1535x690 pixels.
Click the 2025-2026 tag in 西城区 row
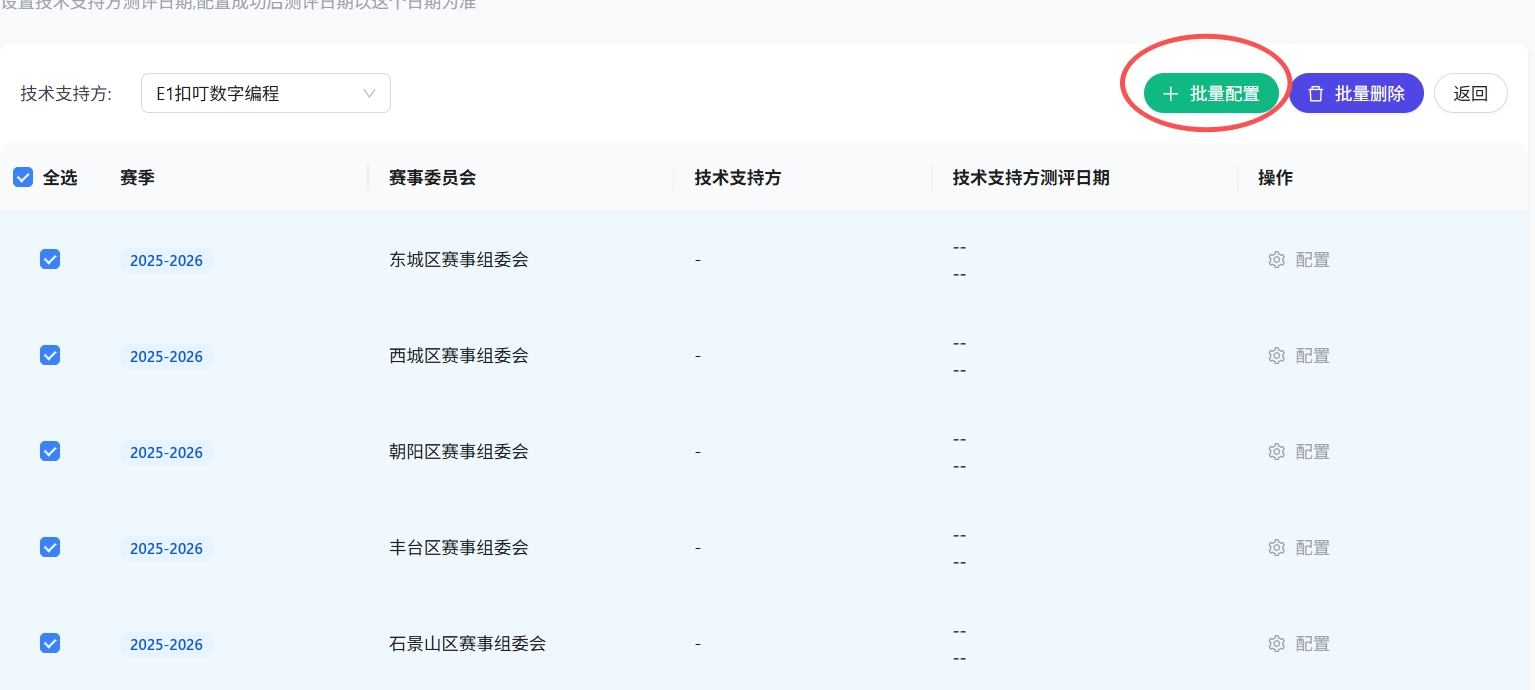[x=166, y=356]
